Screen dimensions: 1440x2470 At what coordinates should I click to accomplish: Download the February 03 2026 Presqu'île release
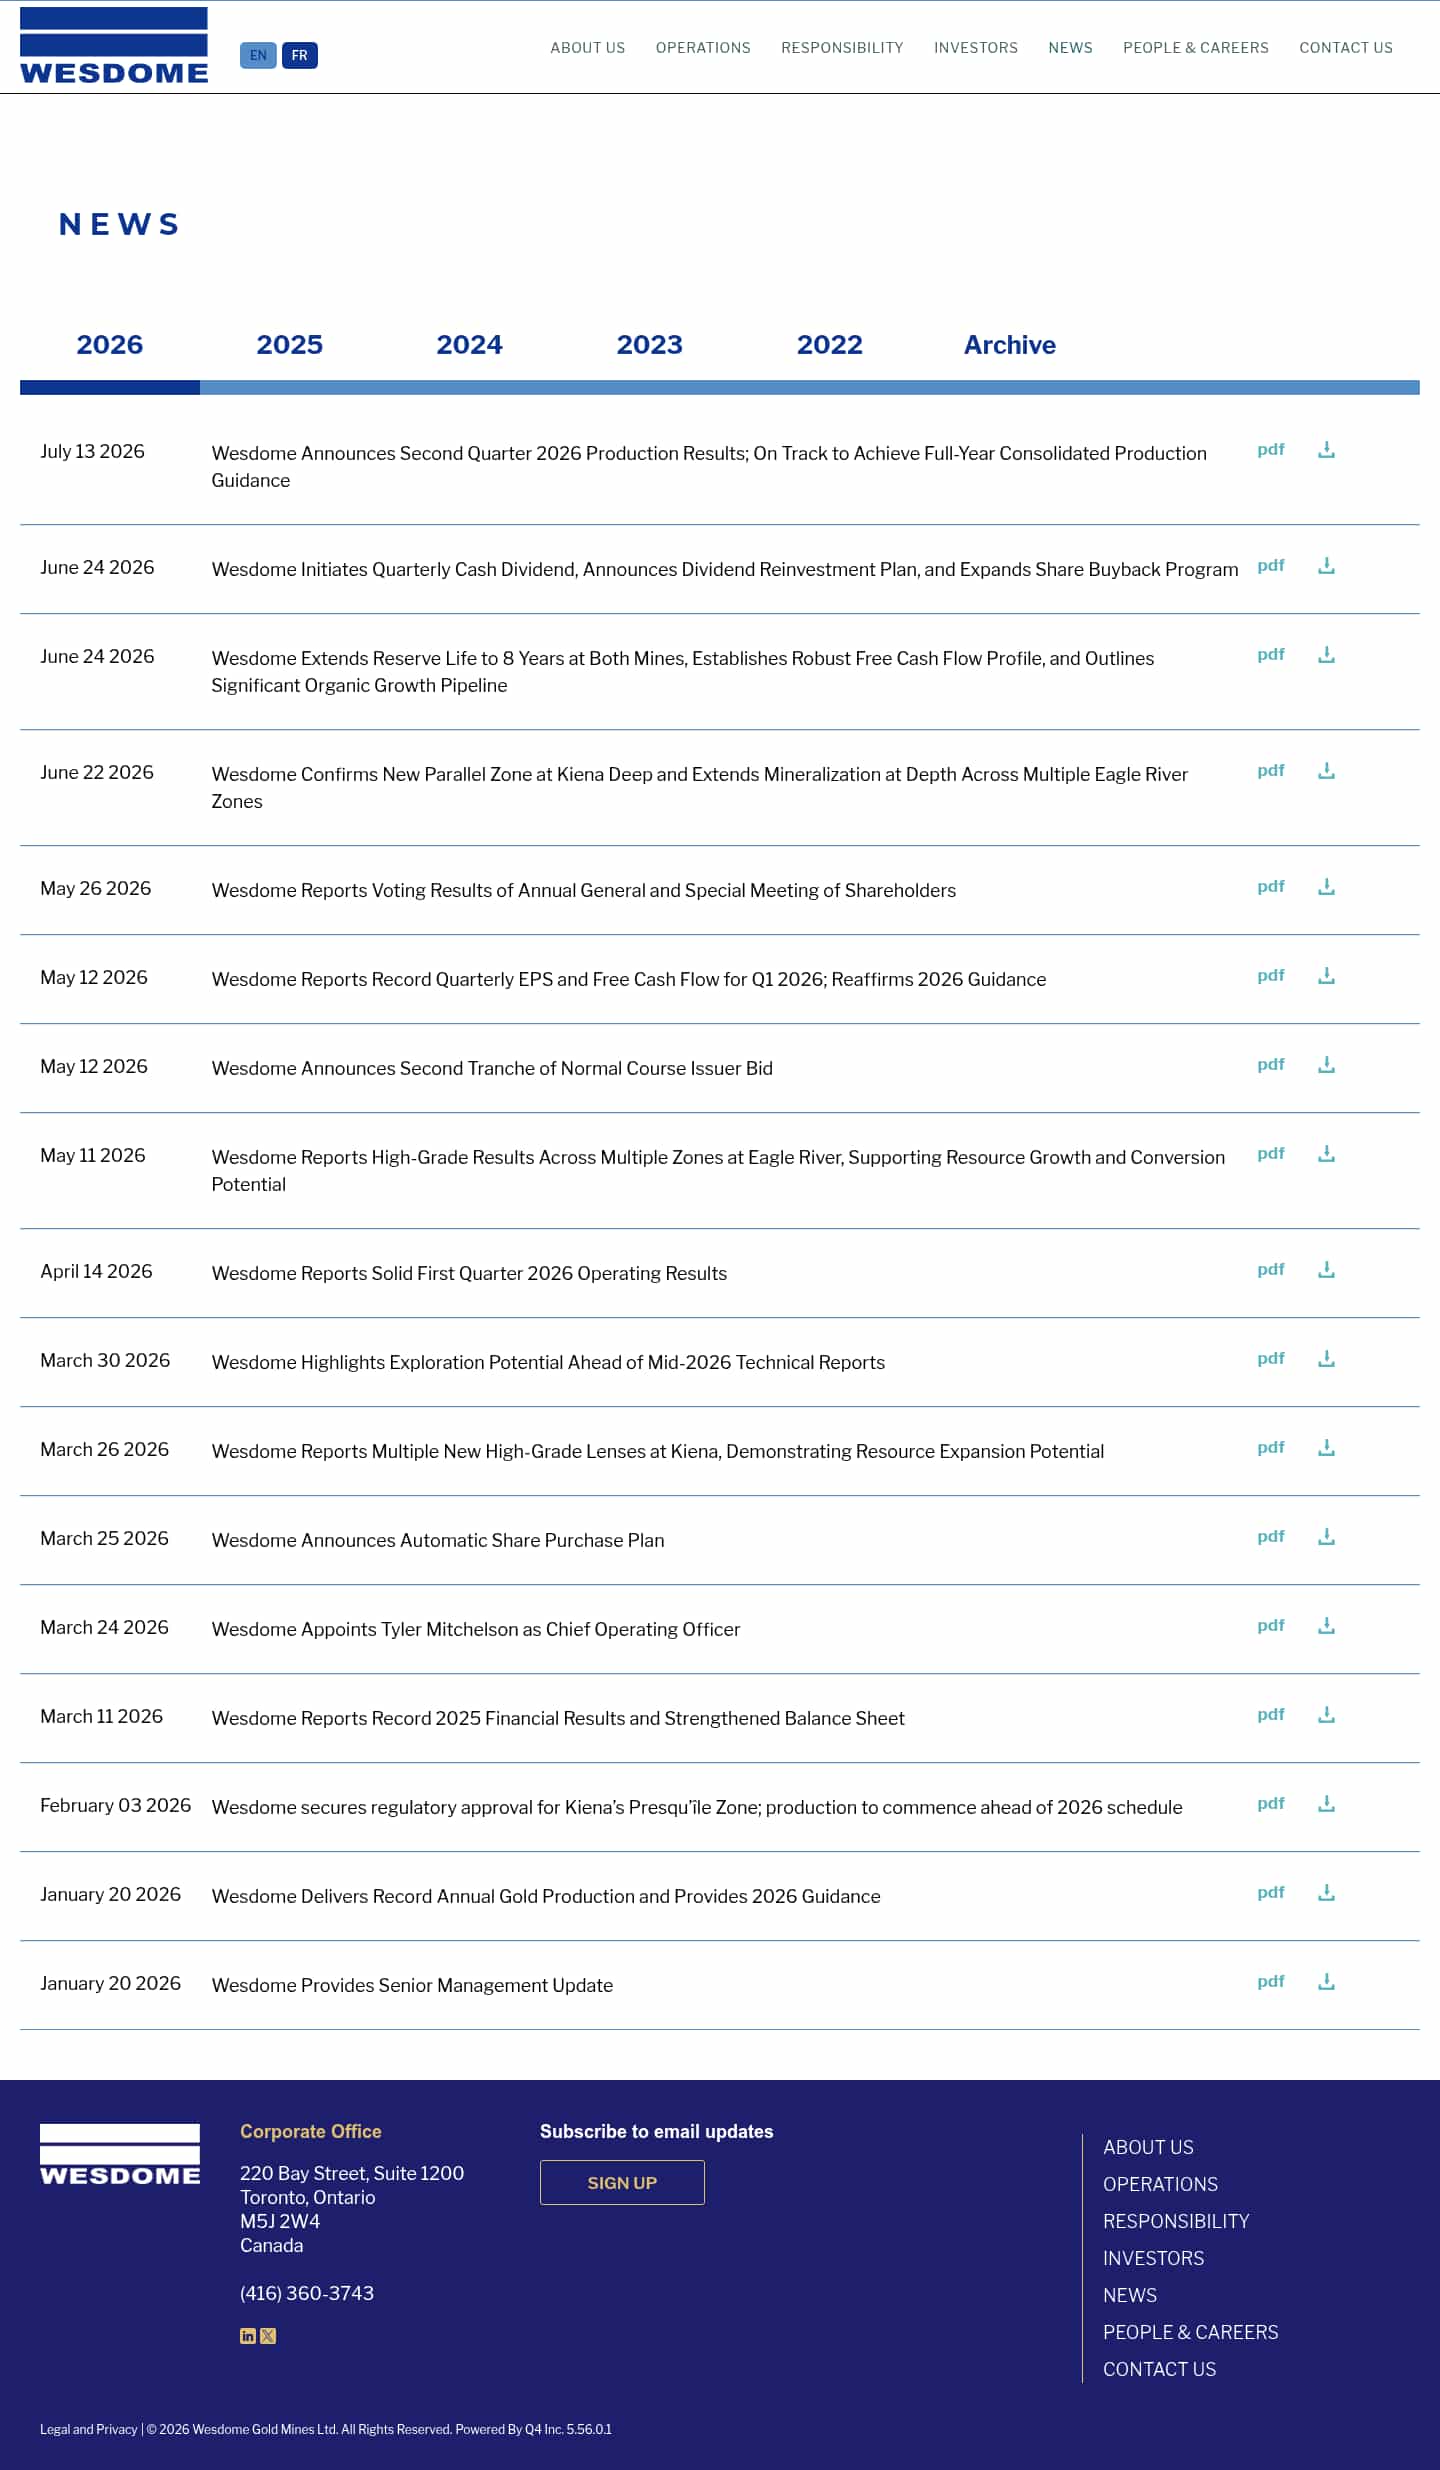pyautogui.click(x=1326, y=1804)
